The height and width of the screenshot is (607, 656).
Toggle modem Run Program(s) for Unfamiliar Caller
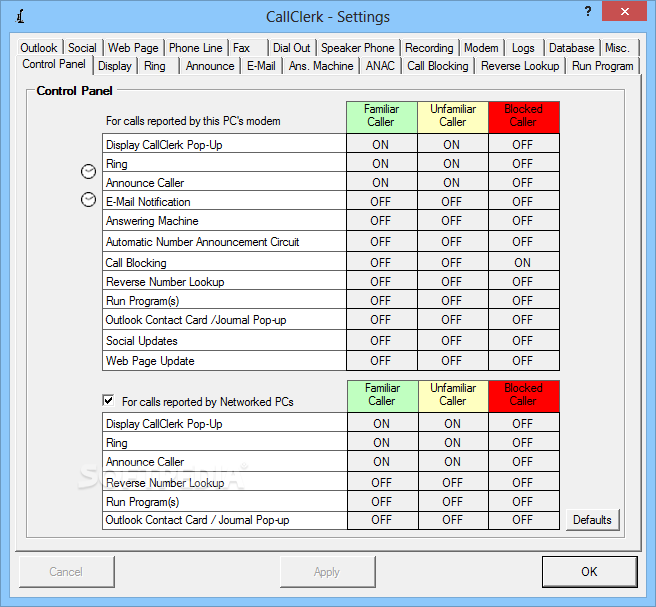click(x=453, y=301)
